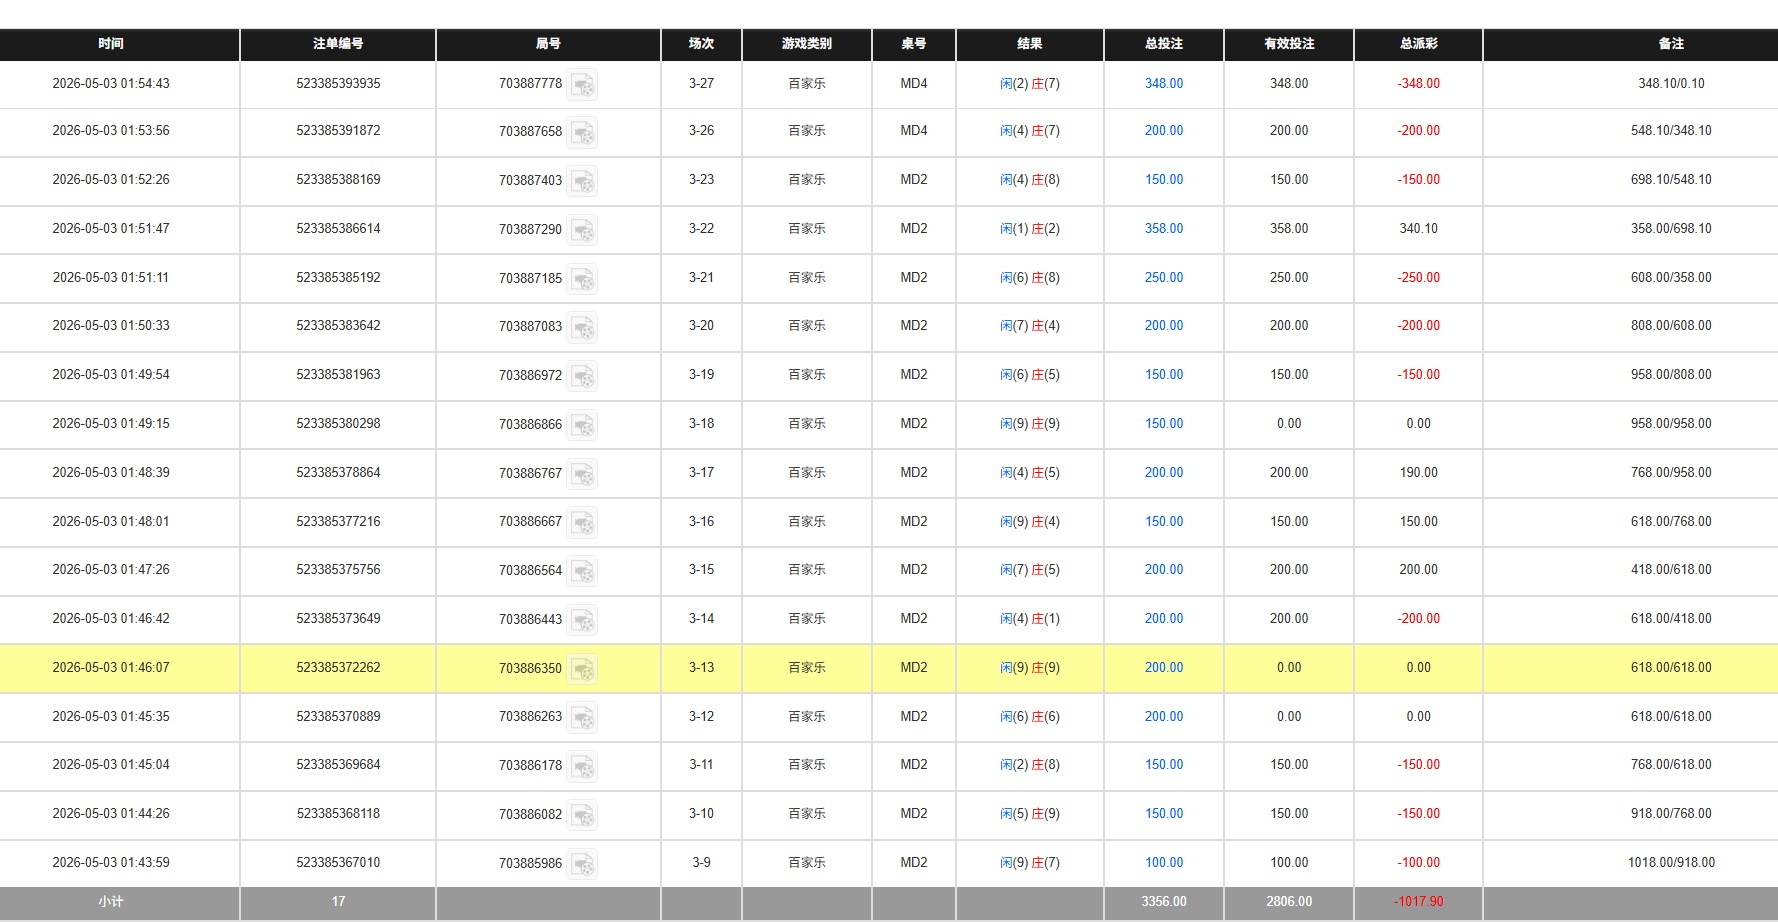This screenshot has width=1778, height=922.
Task: Select subtotal count 17
Action: coord(338,902)
